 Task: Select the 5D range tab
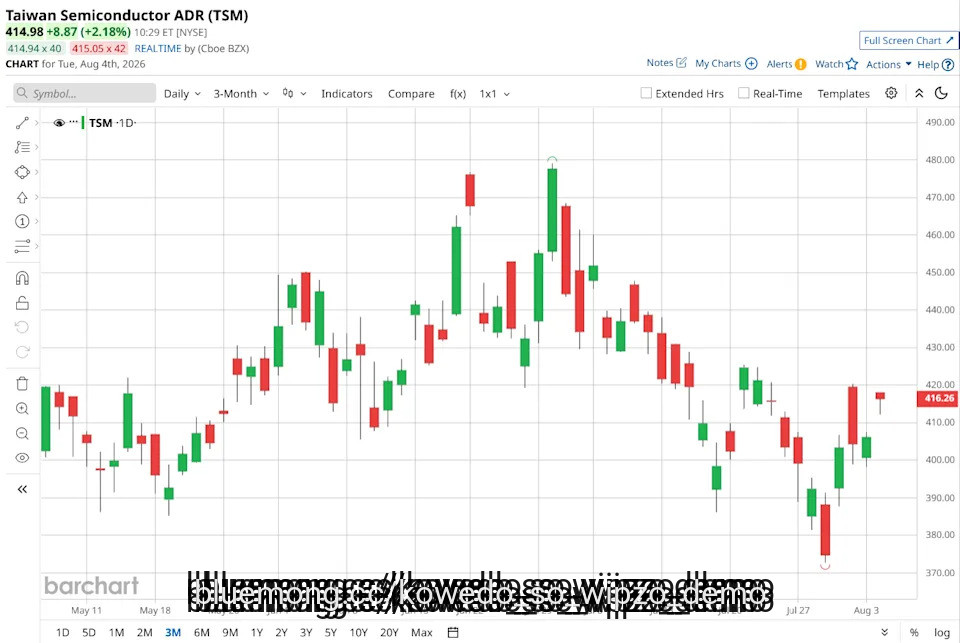[89, 633]
